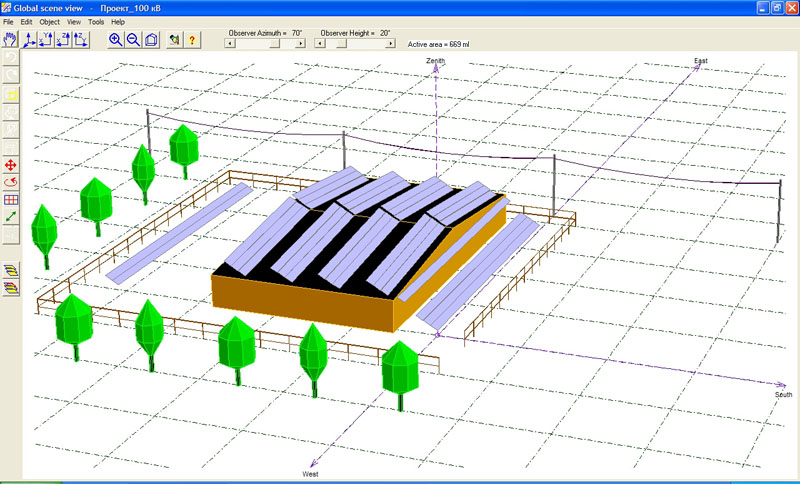Select the green measure distance tool
This screenshot has width=800, height=484.
click(x=12, y=216)
